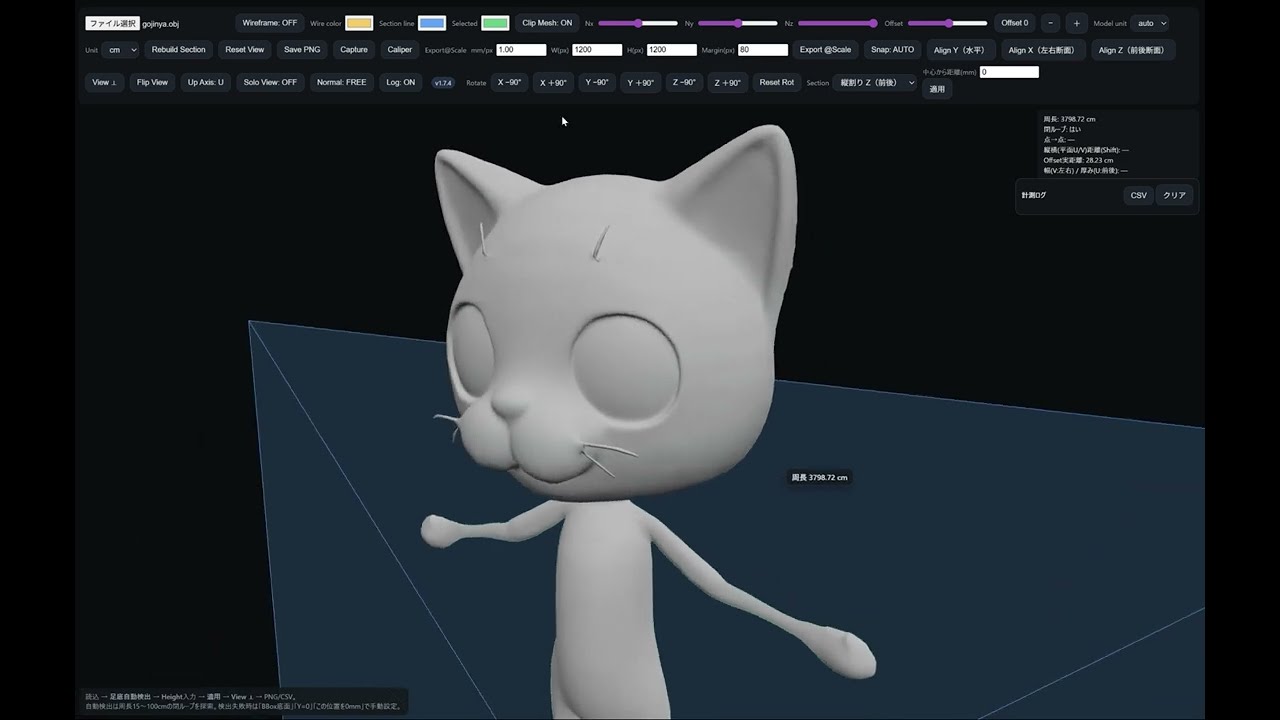1280x720 pixels.
Task: Rotate model with Z +90° button
Action: click(x=727, y=83)
